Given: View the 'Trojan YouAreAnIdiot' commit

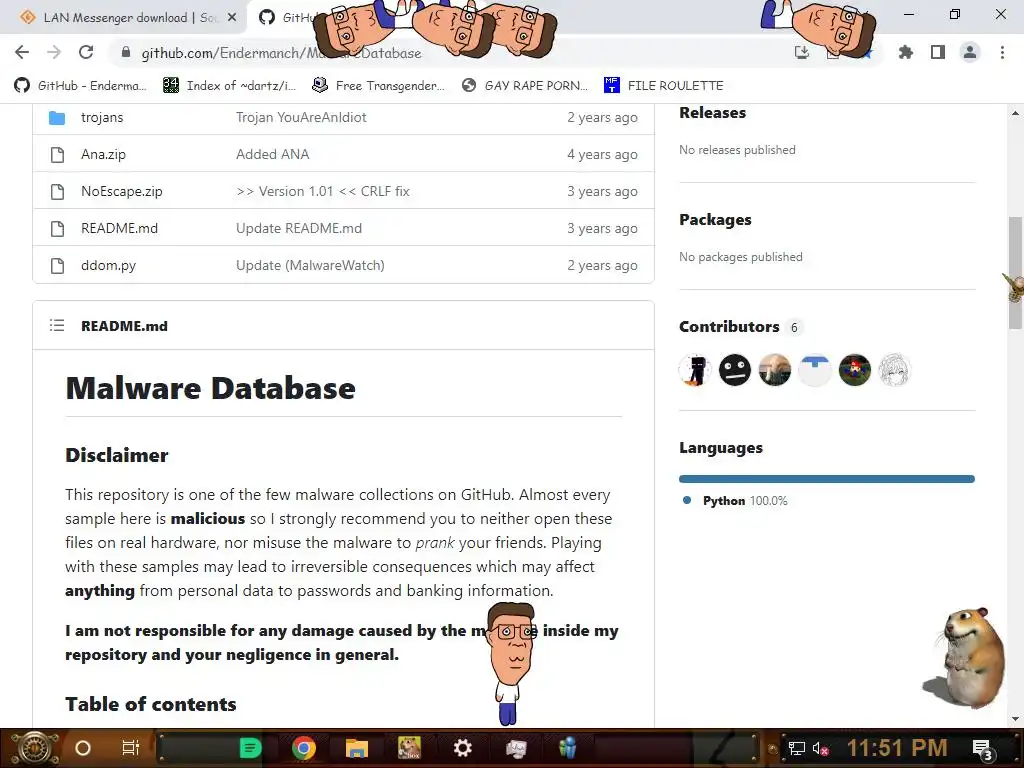Looking at the screenshot, I should point(301,118).
